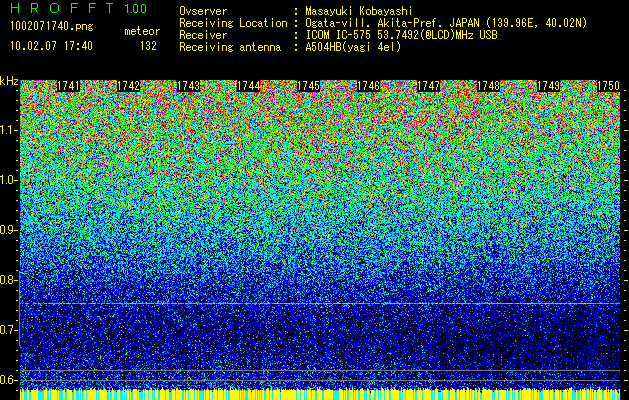Viewport: 629px width, 400px height.
Task: Click the Ogata-vill. Akita-Pref. JAPAN location text
Action: [x=446, y=23]
